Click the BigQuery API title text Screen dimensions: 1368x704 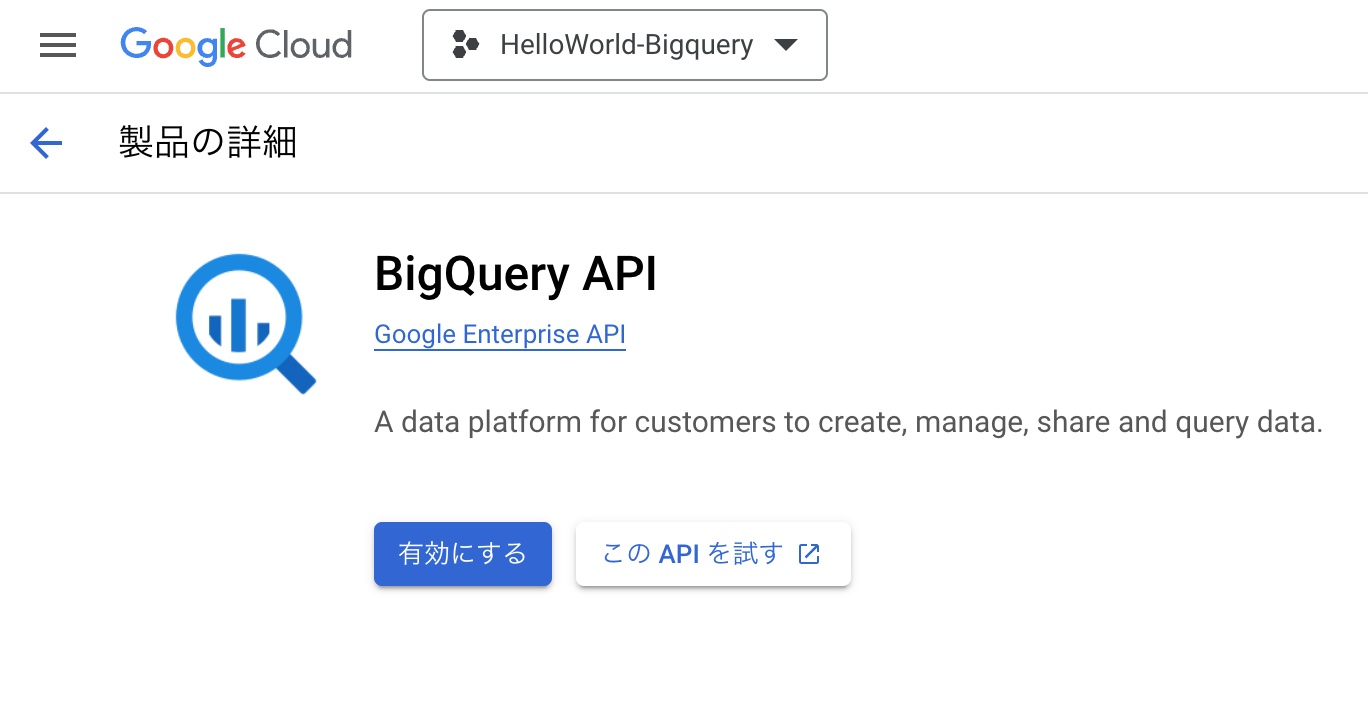pyautogui.click(x=515, y=274)
